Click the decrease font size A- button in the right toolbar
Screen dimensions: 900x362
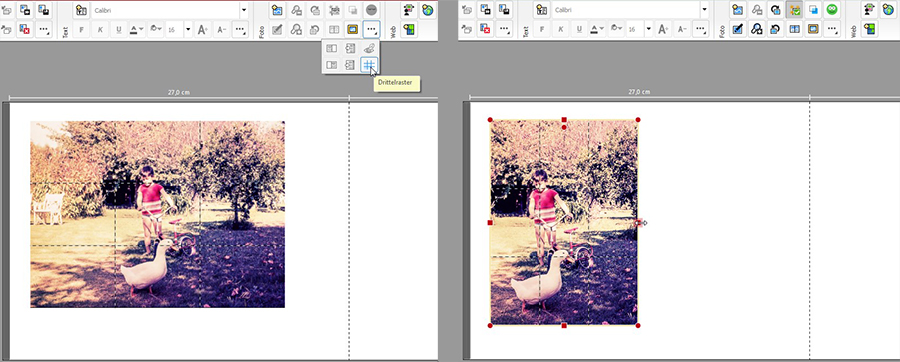[x=682, y=29]
